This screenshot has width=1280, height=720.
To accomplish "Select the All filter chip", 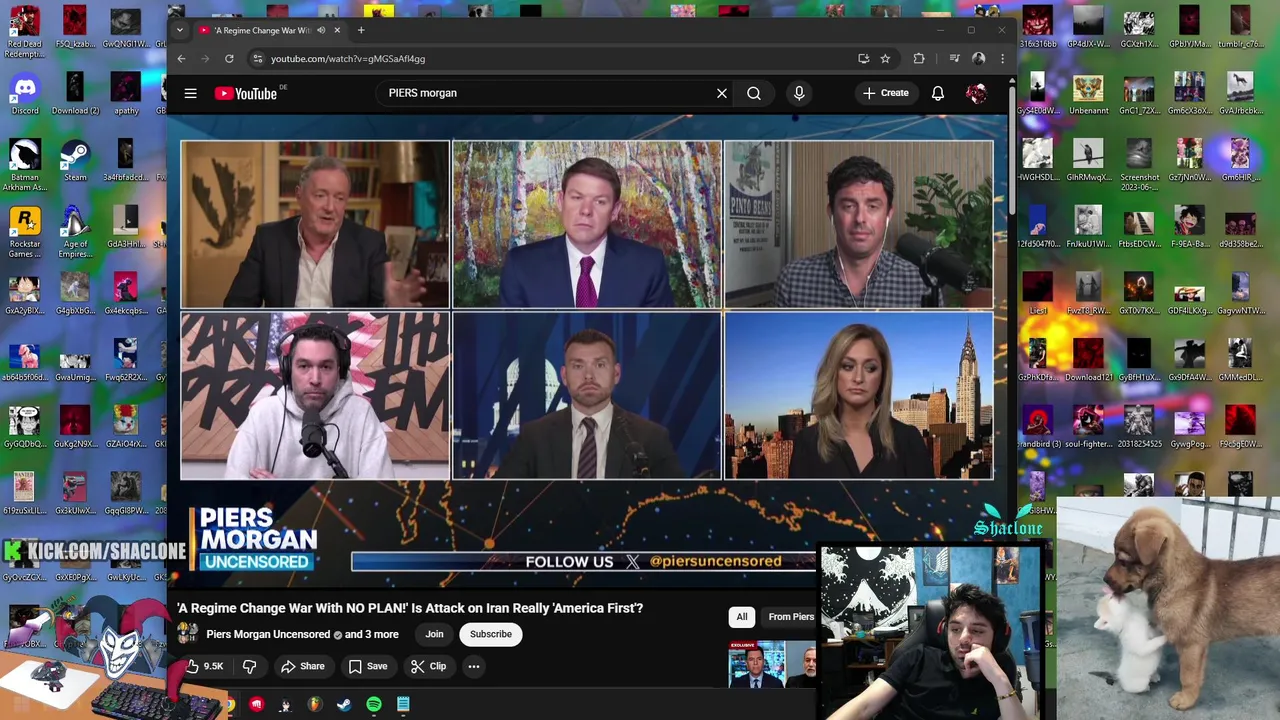I will pos(742,617).
